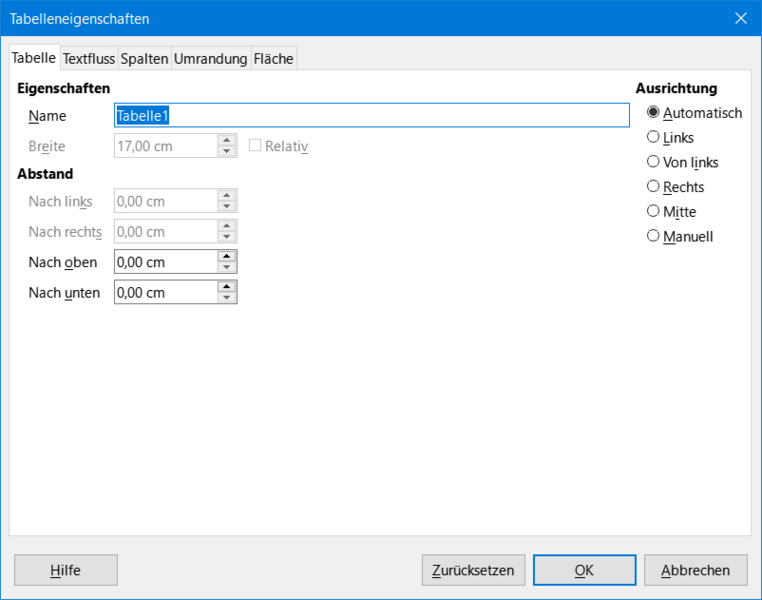The width and height of the screenshot is (762, 600).
Task: Go to the Umrandung tab
Action: click(211, 59)
